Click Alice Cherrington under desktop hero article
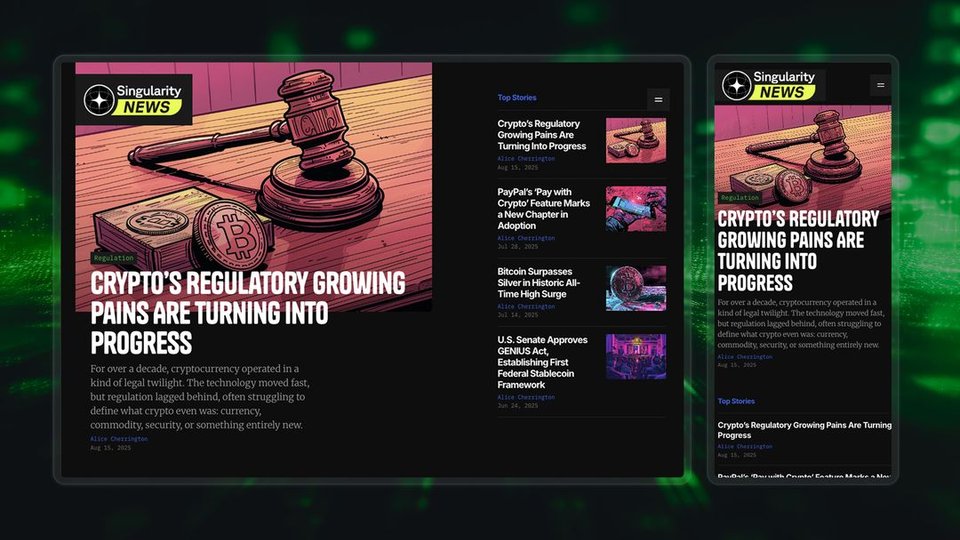This screenshot has height=540, width=960. click(x=119, y=439)
